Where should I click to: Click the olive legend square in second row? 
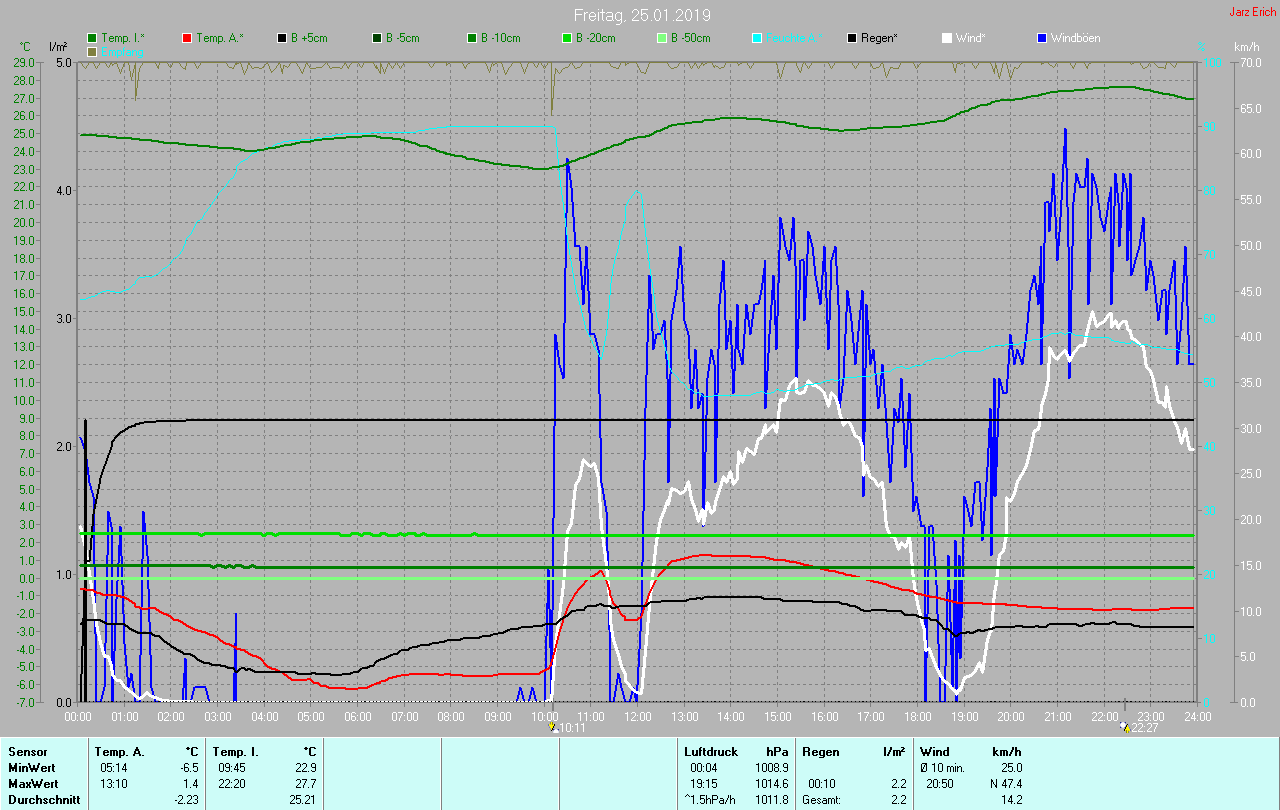click(92, 51)
